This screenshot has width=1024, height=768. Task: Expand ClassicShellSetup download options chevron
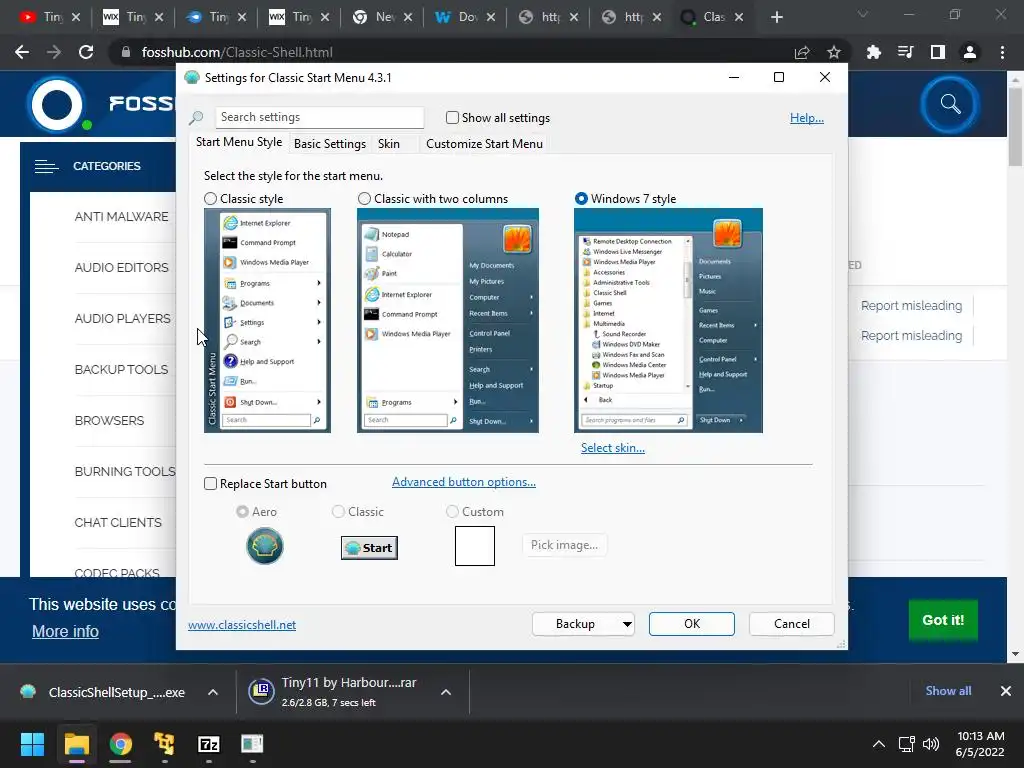click(x=213, y=692)
